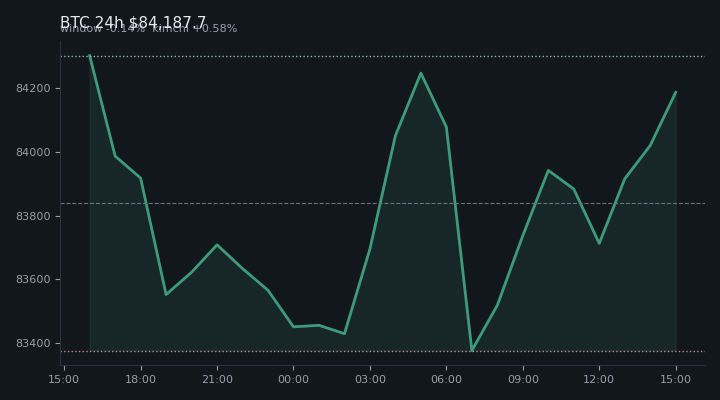Select the 84200 y-axis label
Image resolution: width=720 pixels, height=400 pixels.
coord(34,88)
